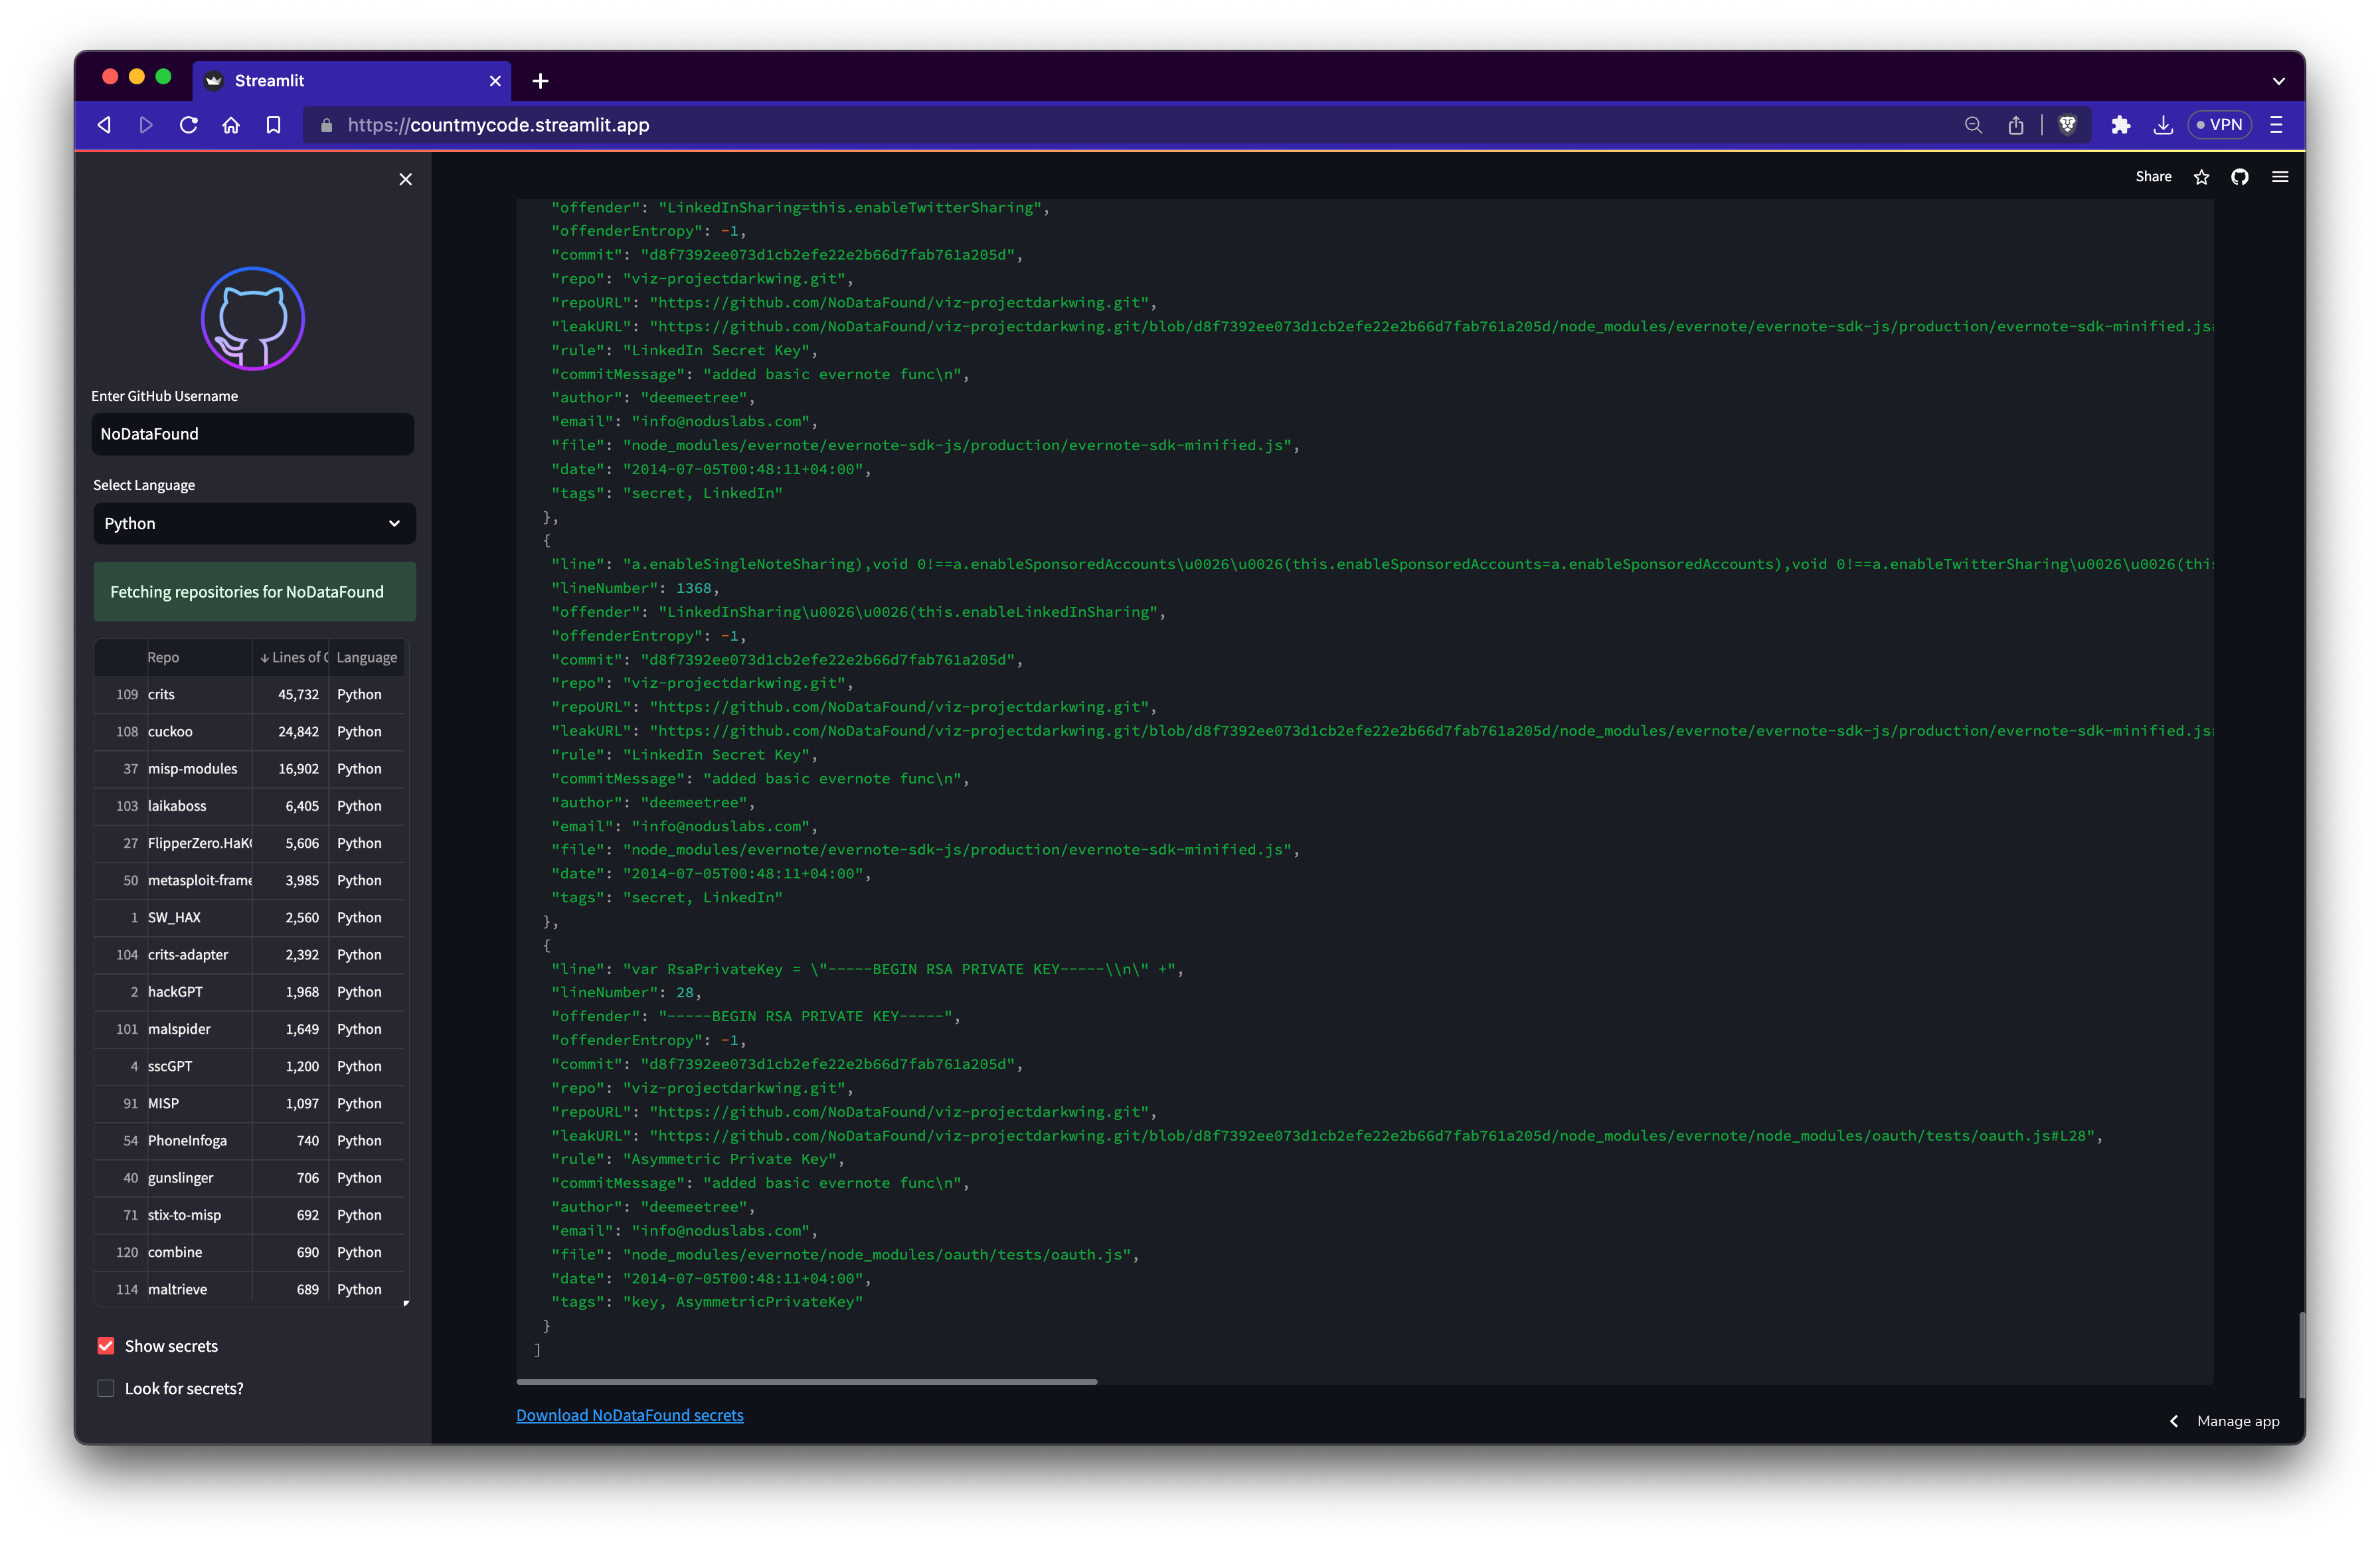The width and height of the screenshot is (2380, 1543).
Task: Sort by Language column header
Action: pos(367,657)
